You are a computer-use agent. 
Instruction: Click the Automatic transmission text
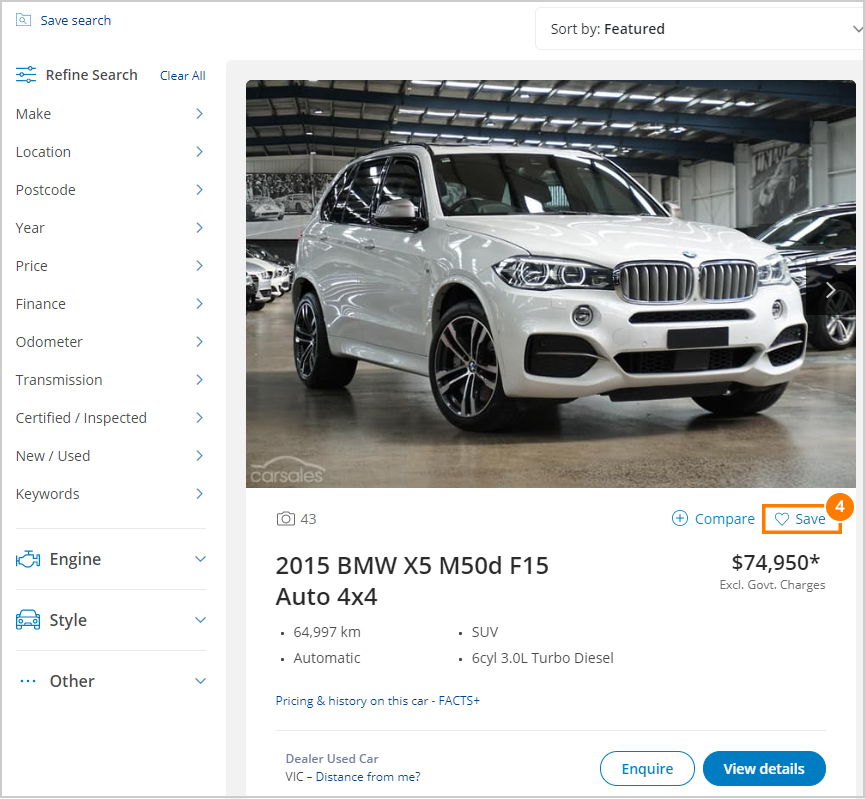pos(327,658)
